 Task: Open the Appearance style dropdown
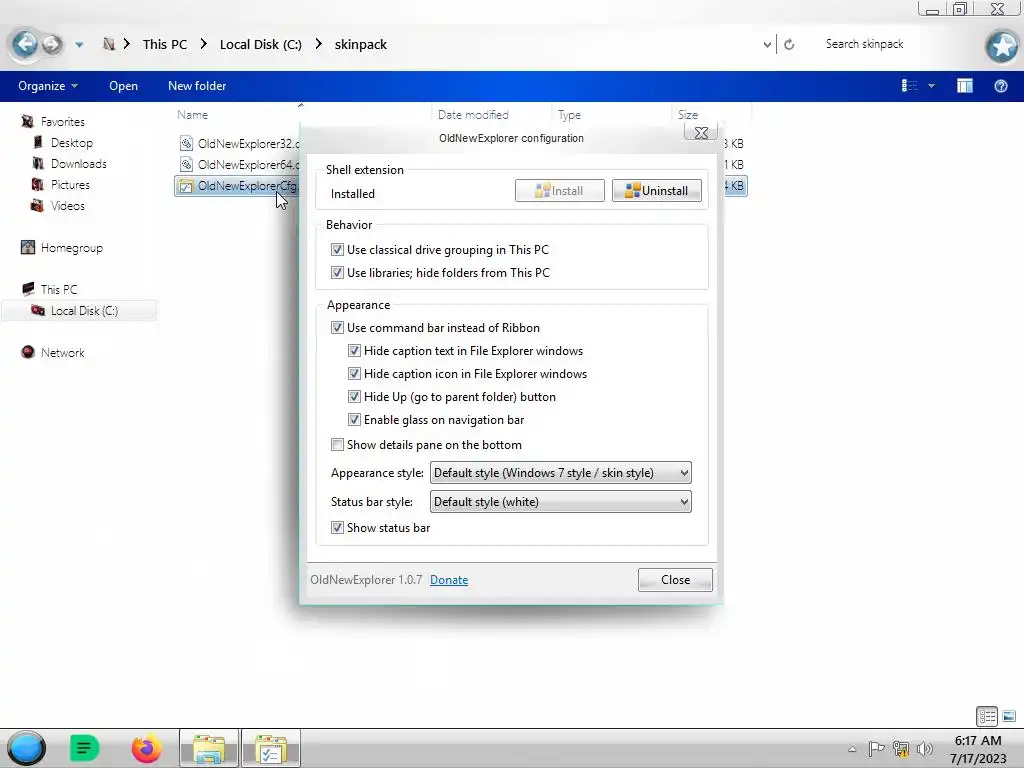pos(560,473)
